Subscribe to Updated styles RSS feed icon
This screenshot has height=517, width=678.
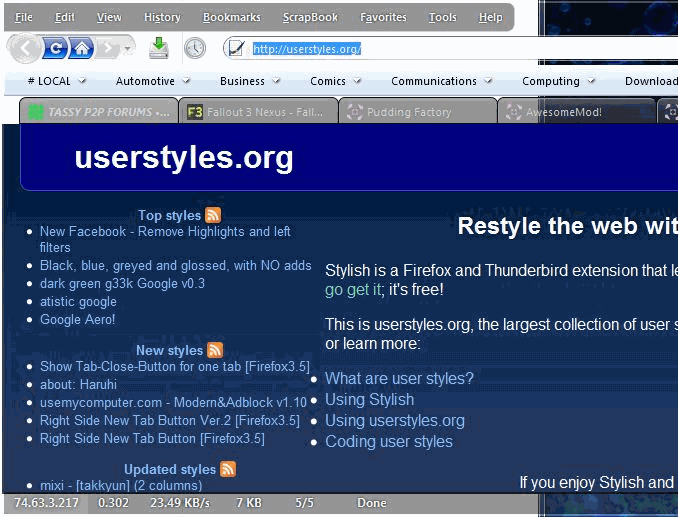click(x=228, y=469)
